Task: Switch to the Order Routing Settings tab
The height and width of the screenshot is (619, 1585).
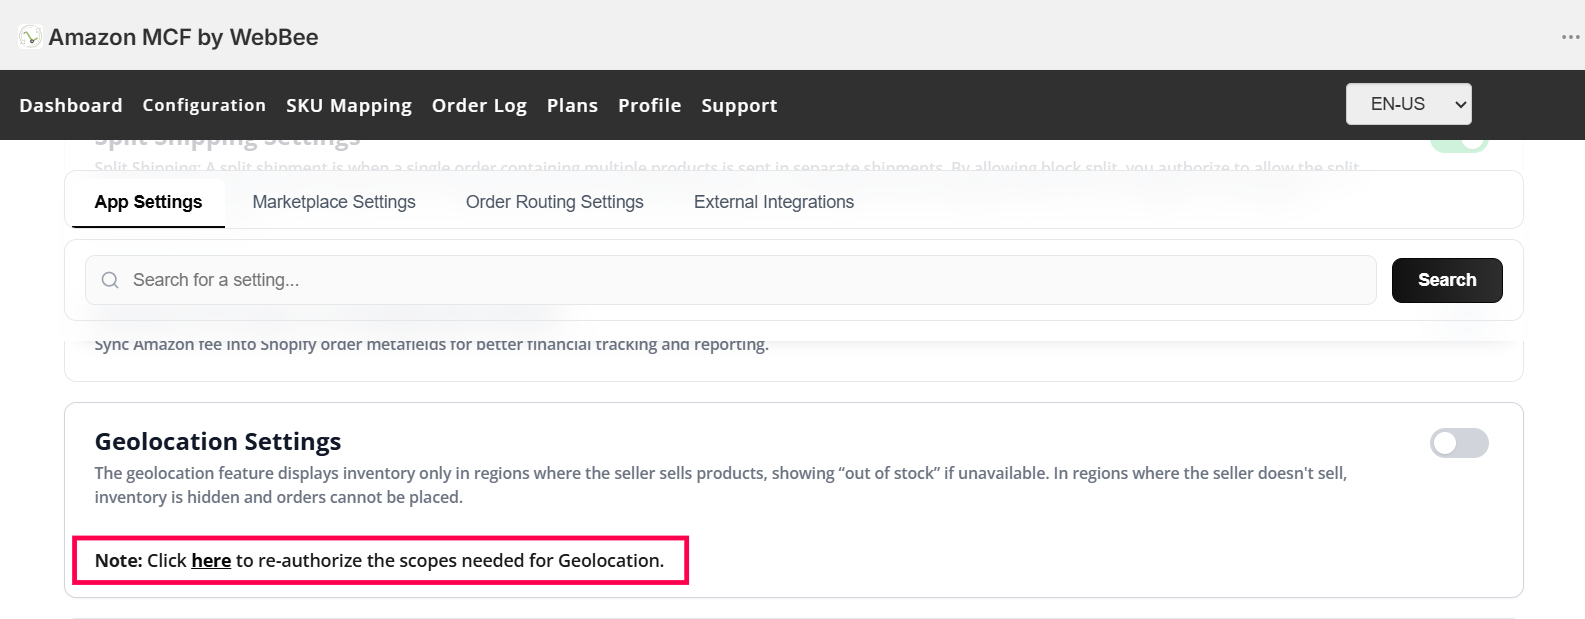Action: coord(555,202)
